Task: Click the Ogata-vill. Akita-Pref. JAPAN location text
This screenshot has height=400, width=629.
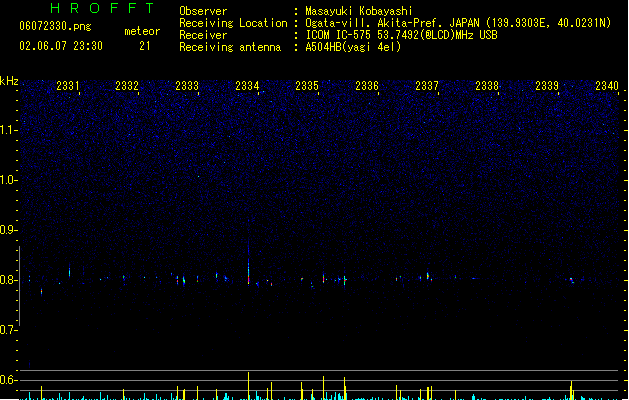Action: pyautogui.click(x=458, y=23)
